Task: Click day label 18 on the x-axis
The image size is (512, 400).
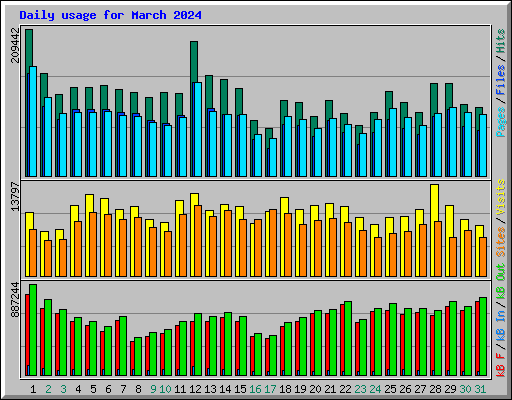Action: click(x=285, y=389)
